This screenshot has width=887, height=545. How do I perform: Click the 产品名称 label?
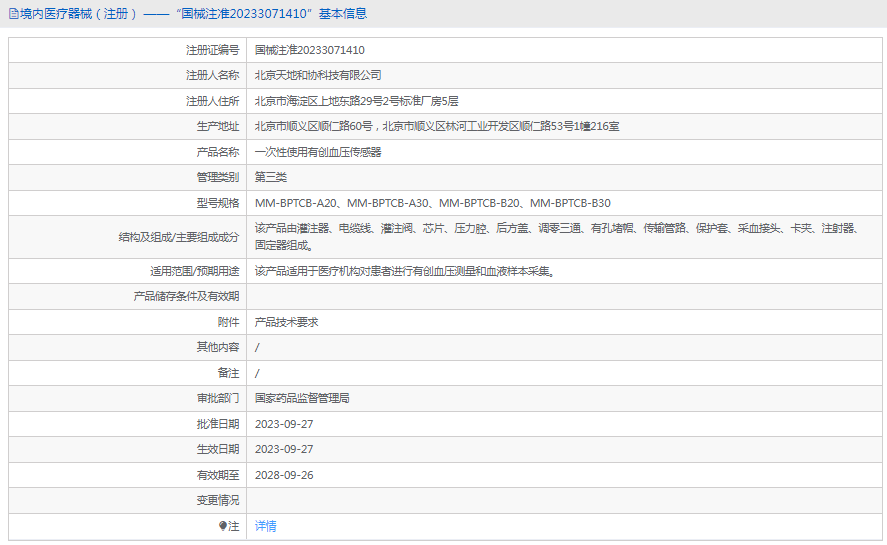tap(218, 152)
